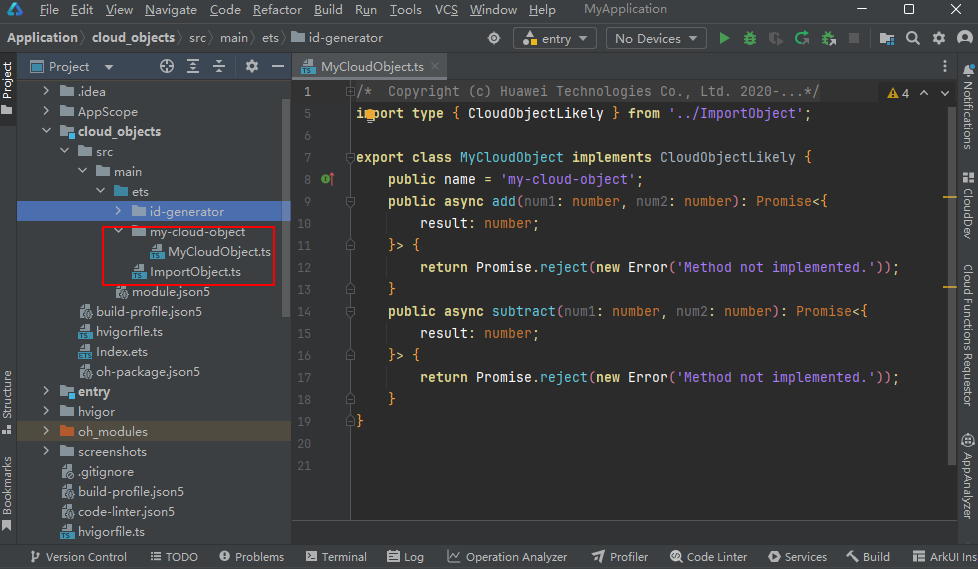Open Project panel options gear
Image resolution: width=978 pixels, height=569 pixels.
[252, 66]
